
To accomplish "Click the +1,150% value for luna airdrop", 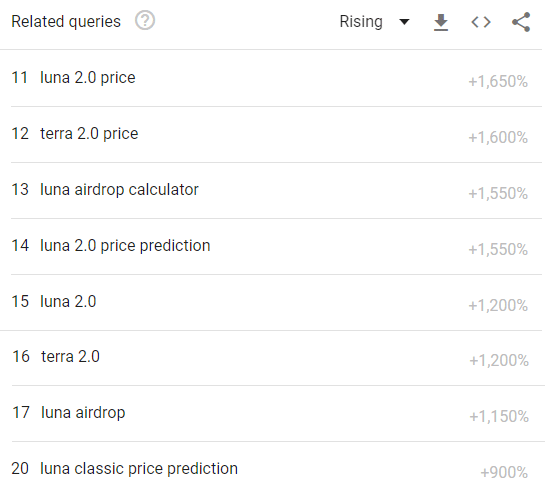I will 499,417.
